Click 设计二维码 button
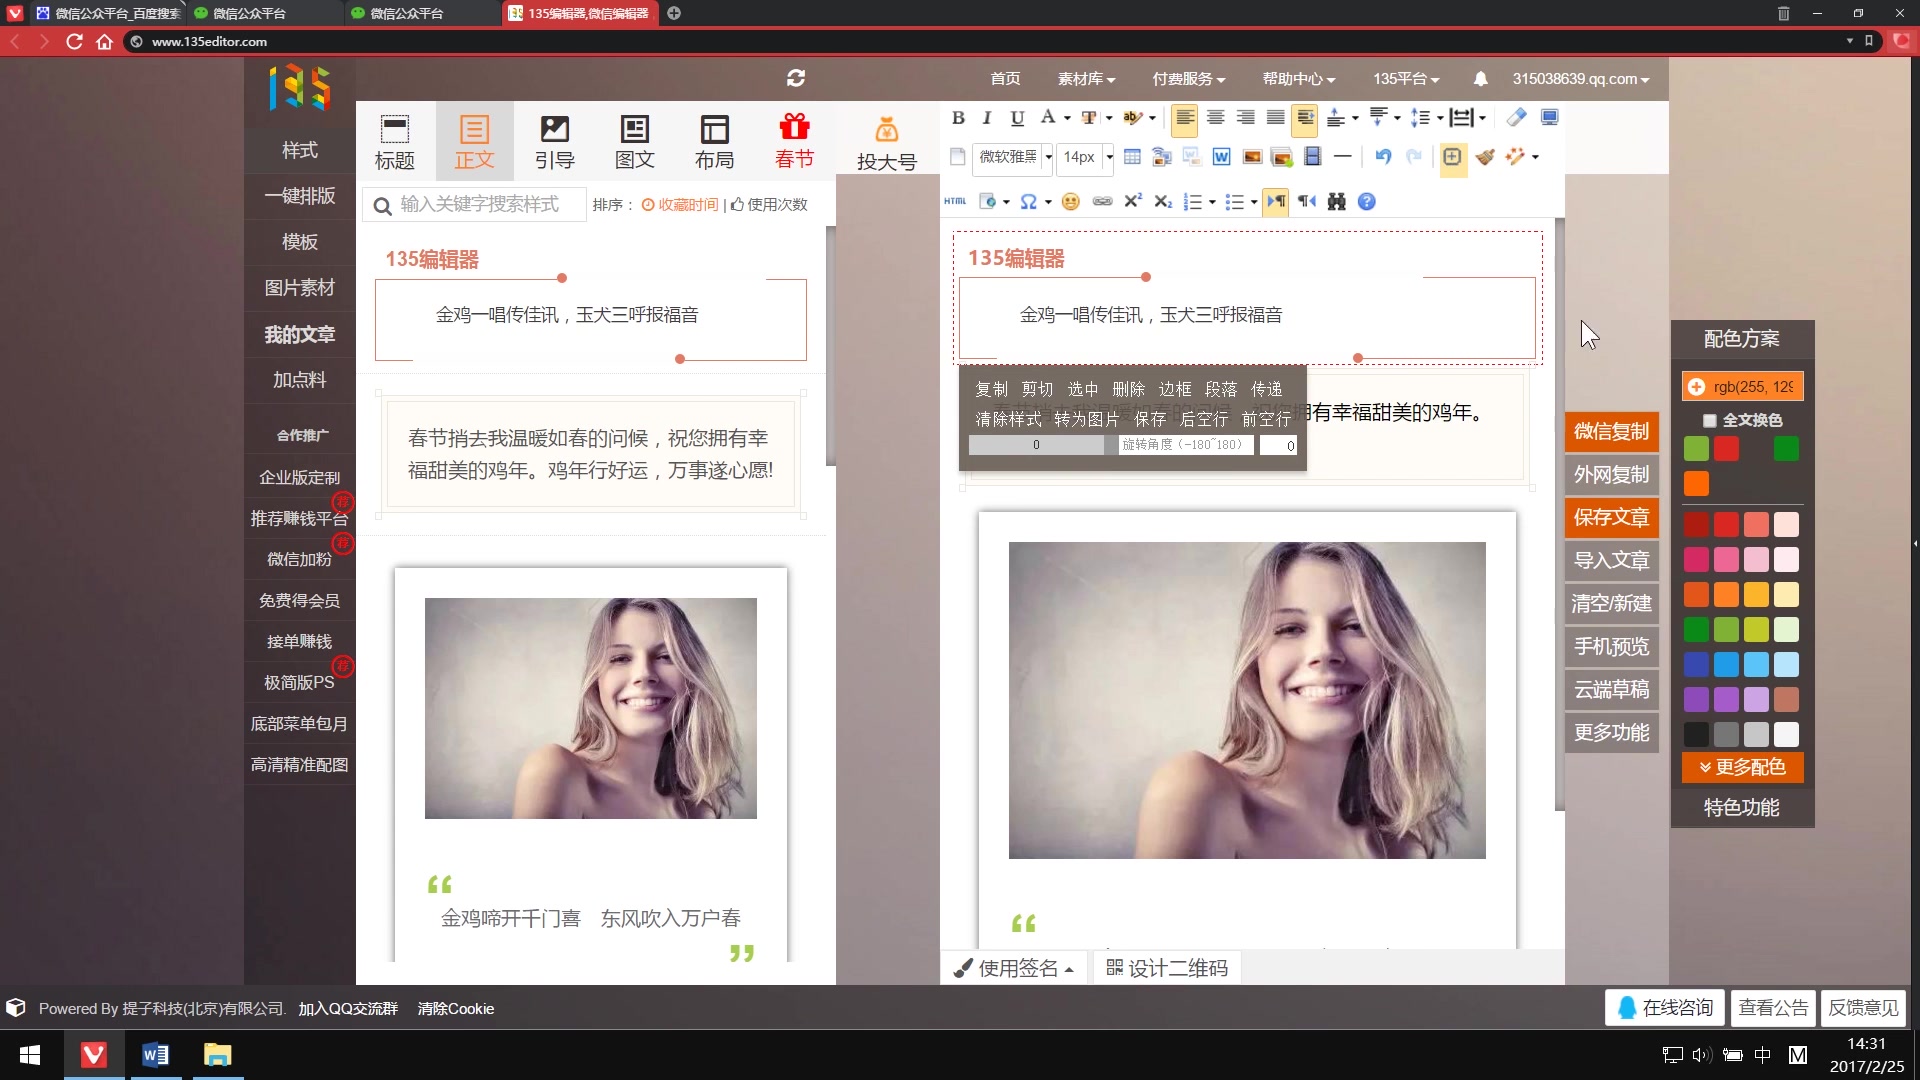Image resolution: width=1920 pixels, height=1080 pixels. [x=1167, y=968]
